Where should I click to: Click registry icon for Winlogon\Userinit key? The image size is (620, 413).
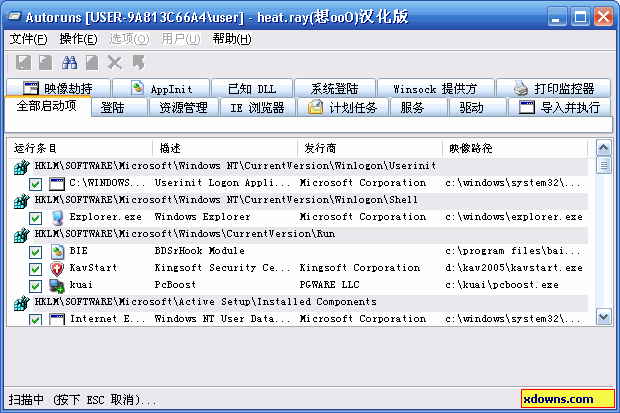[22, 167]
